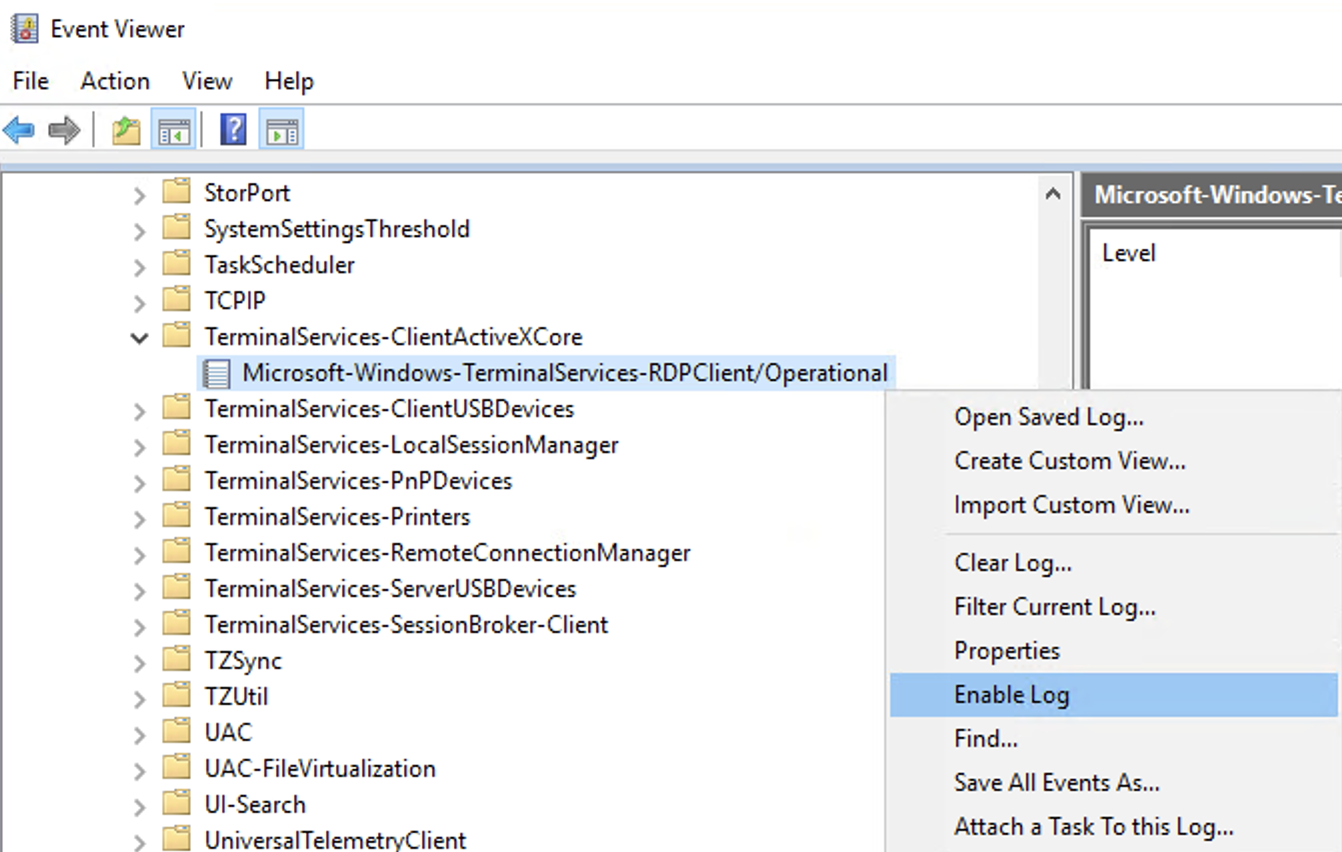The image size is (1342, 852).
Task: Click the UAC folder icon
Action: pos(177,732)
